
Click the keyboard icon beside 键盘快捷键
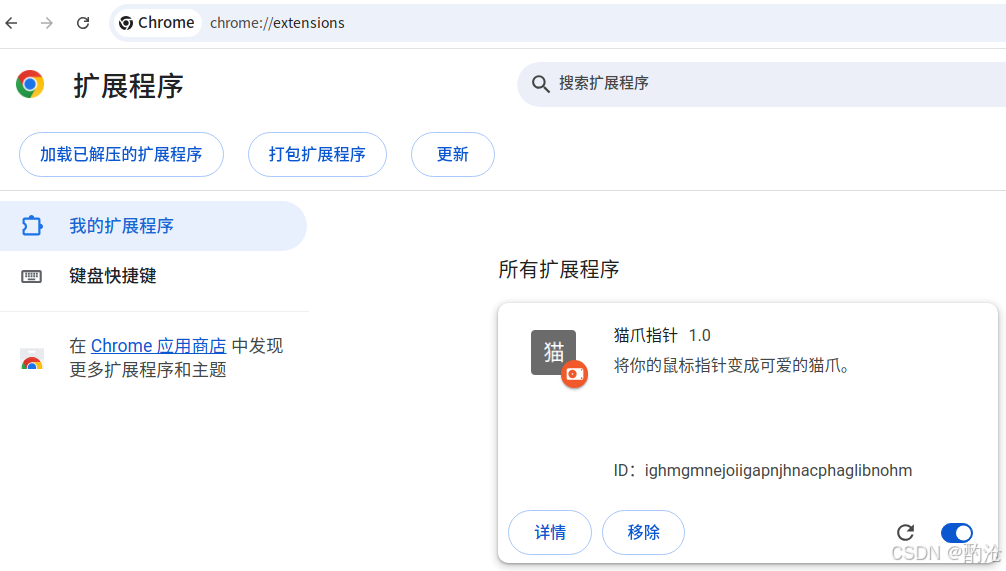[x=31, y=277]
